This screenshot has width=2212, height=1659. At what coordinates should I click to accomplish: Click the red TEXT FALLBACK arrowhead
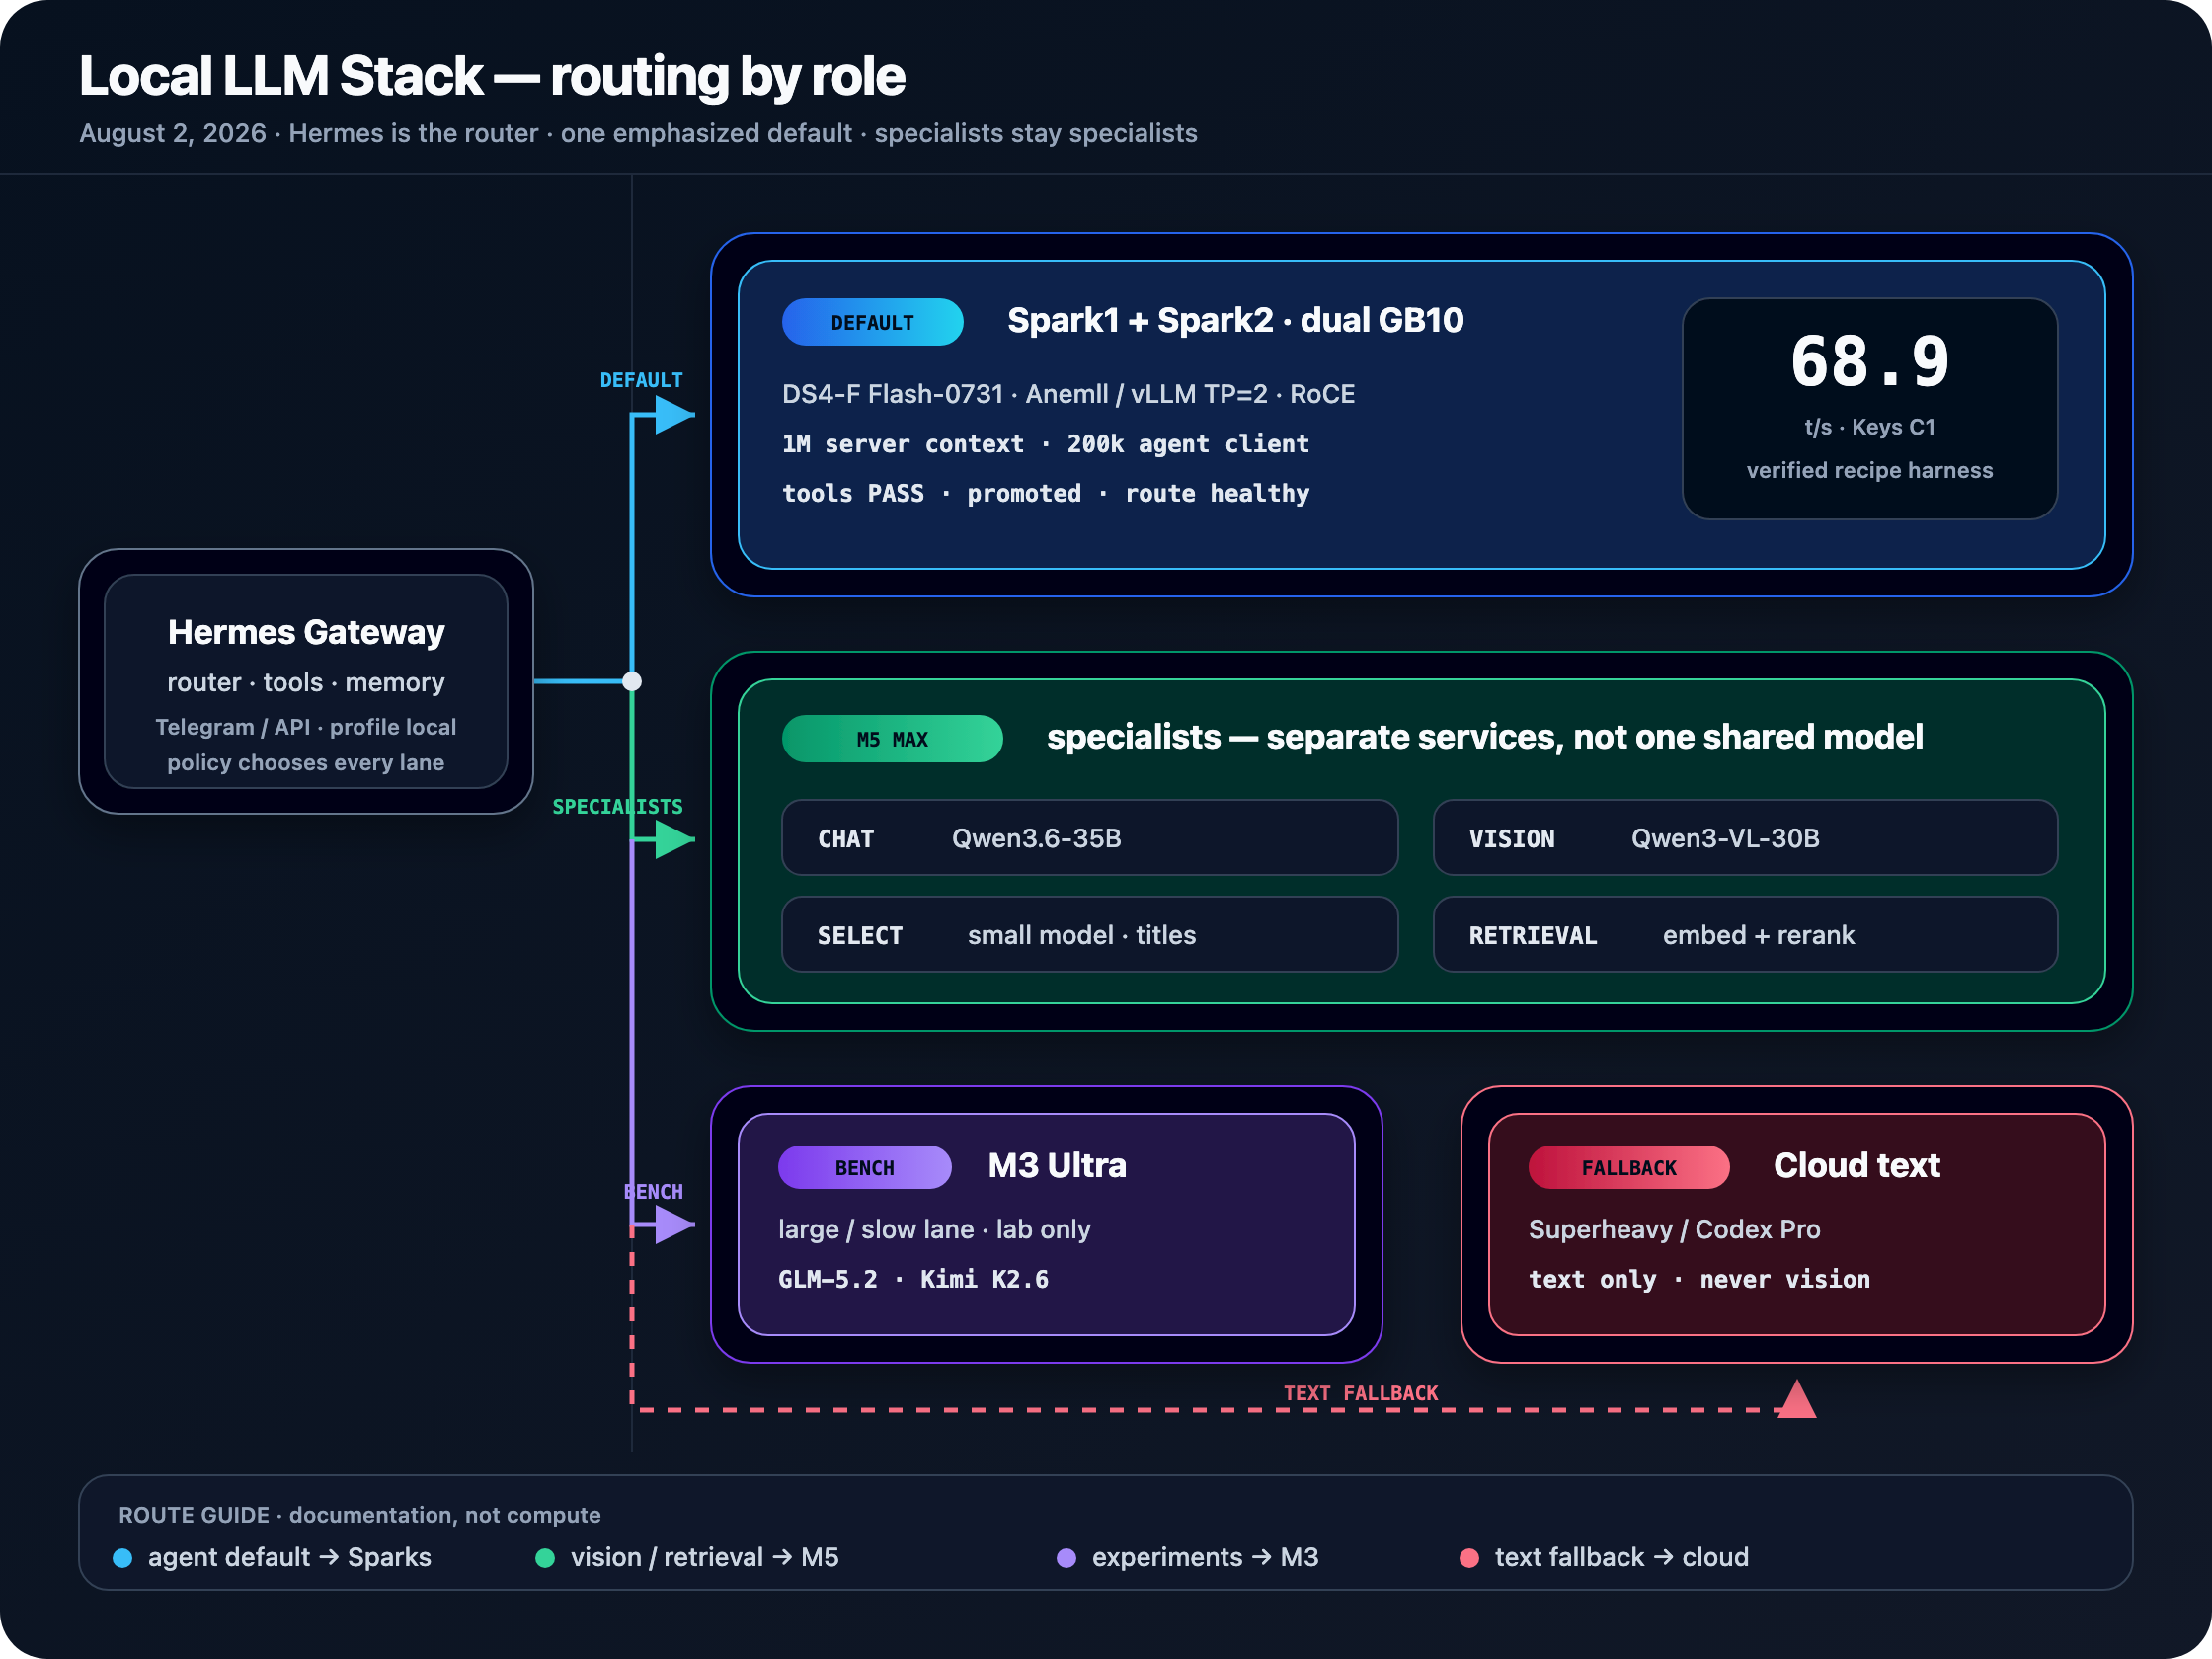coord(1797,1399)
